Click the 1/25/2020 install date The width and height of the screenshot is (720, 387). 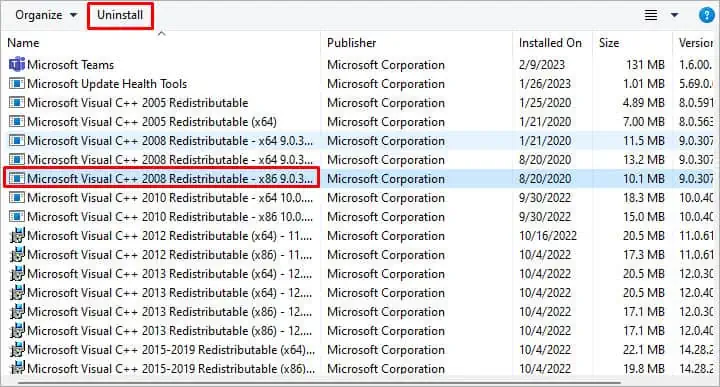[545, 102]
